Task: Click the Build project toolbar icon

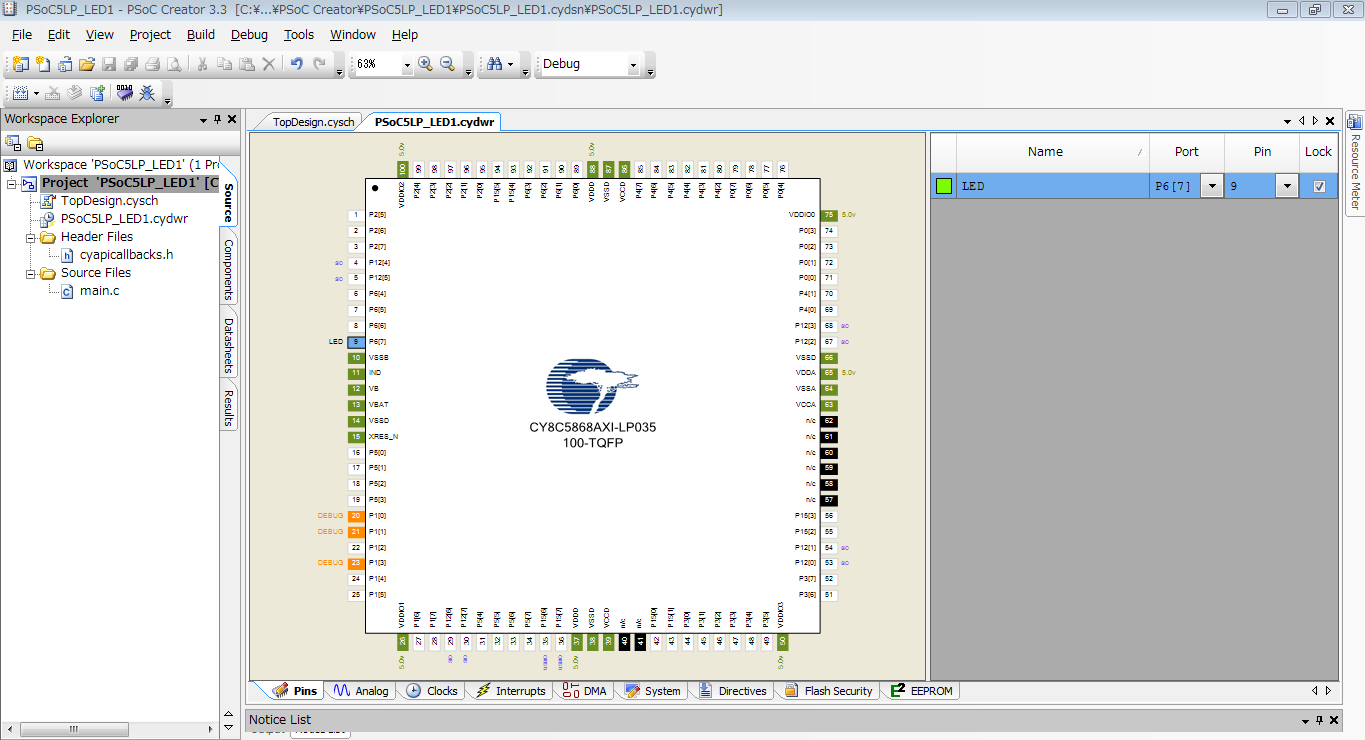Action: [20, 93]
